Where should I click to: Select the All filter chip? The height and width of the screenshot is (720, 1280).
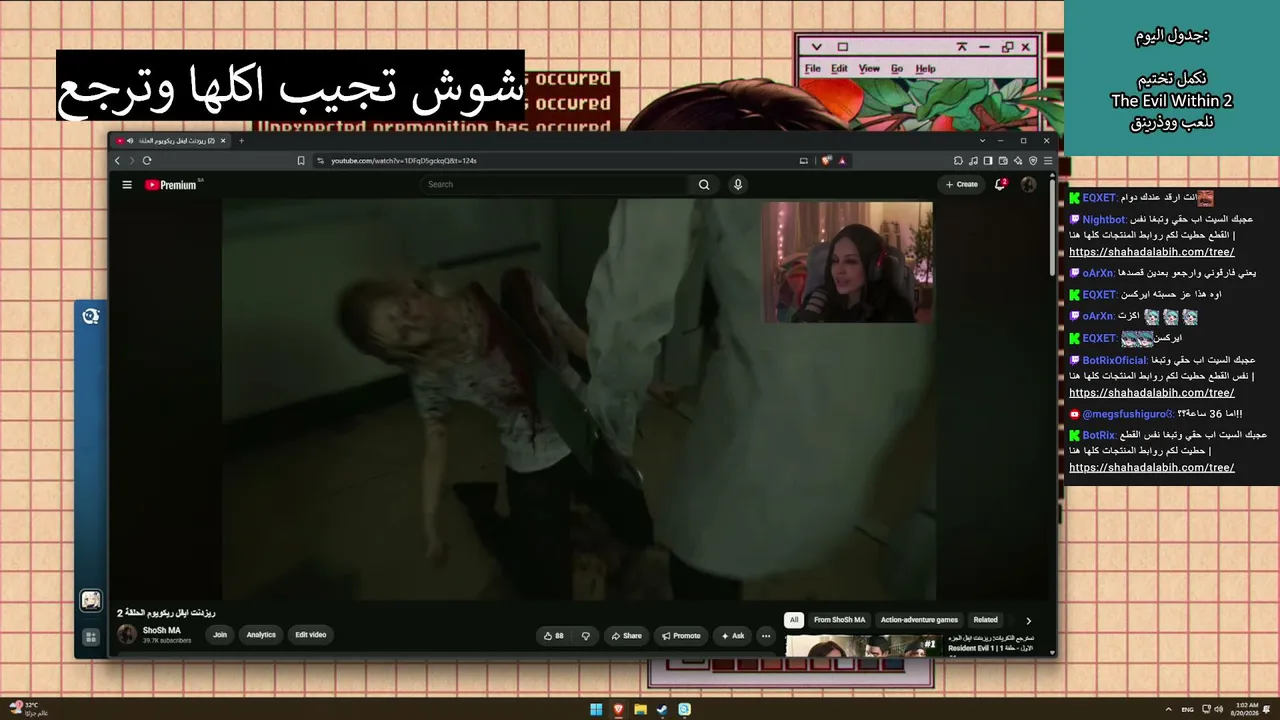click(794, 620)
